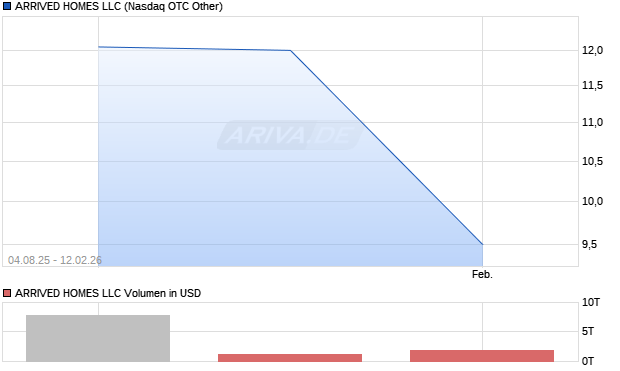This screenshot has width=620, height=371.
Task: Click the 9,5 price axis label
Action: (589, 244)
